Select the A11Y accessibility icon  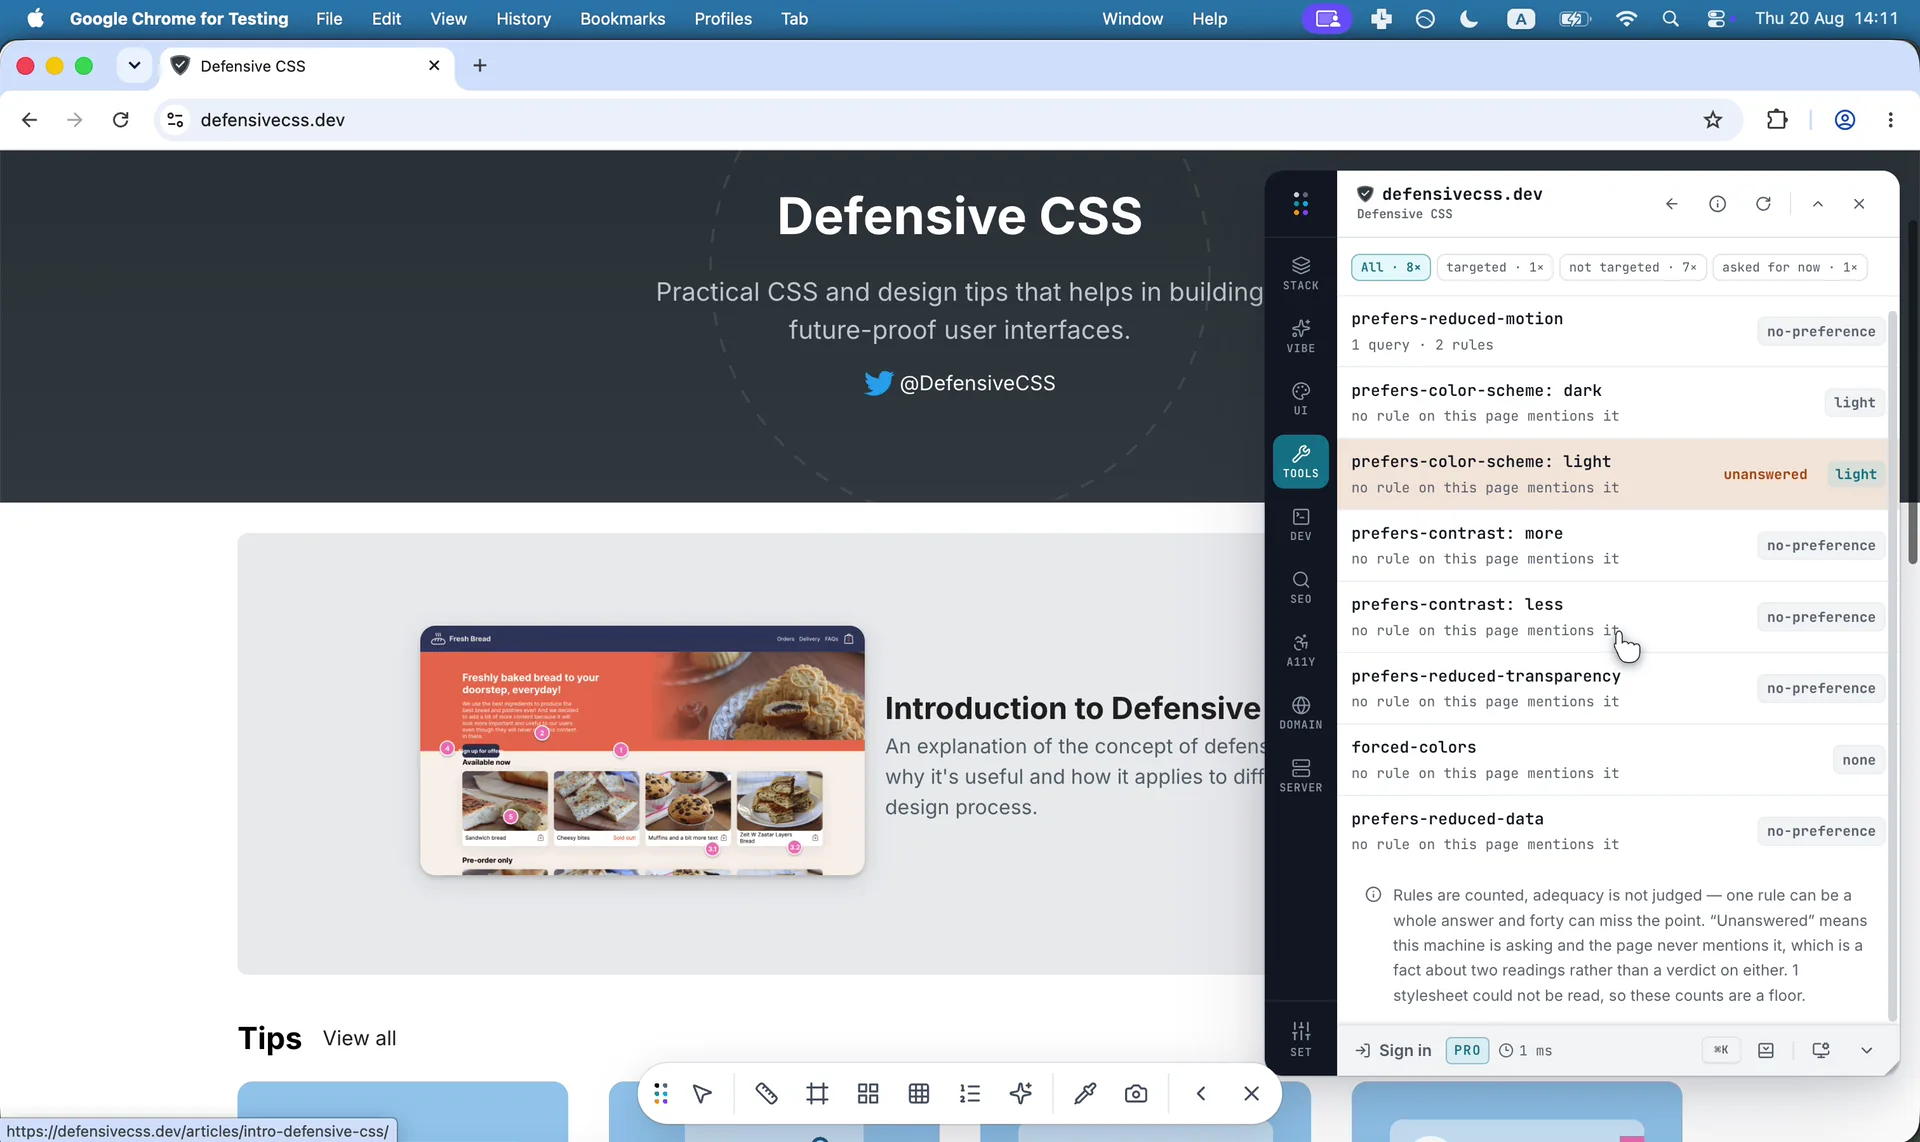[x=1300, y=650]
